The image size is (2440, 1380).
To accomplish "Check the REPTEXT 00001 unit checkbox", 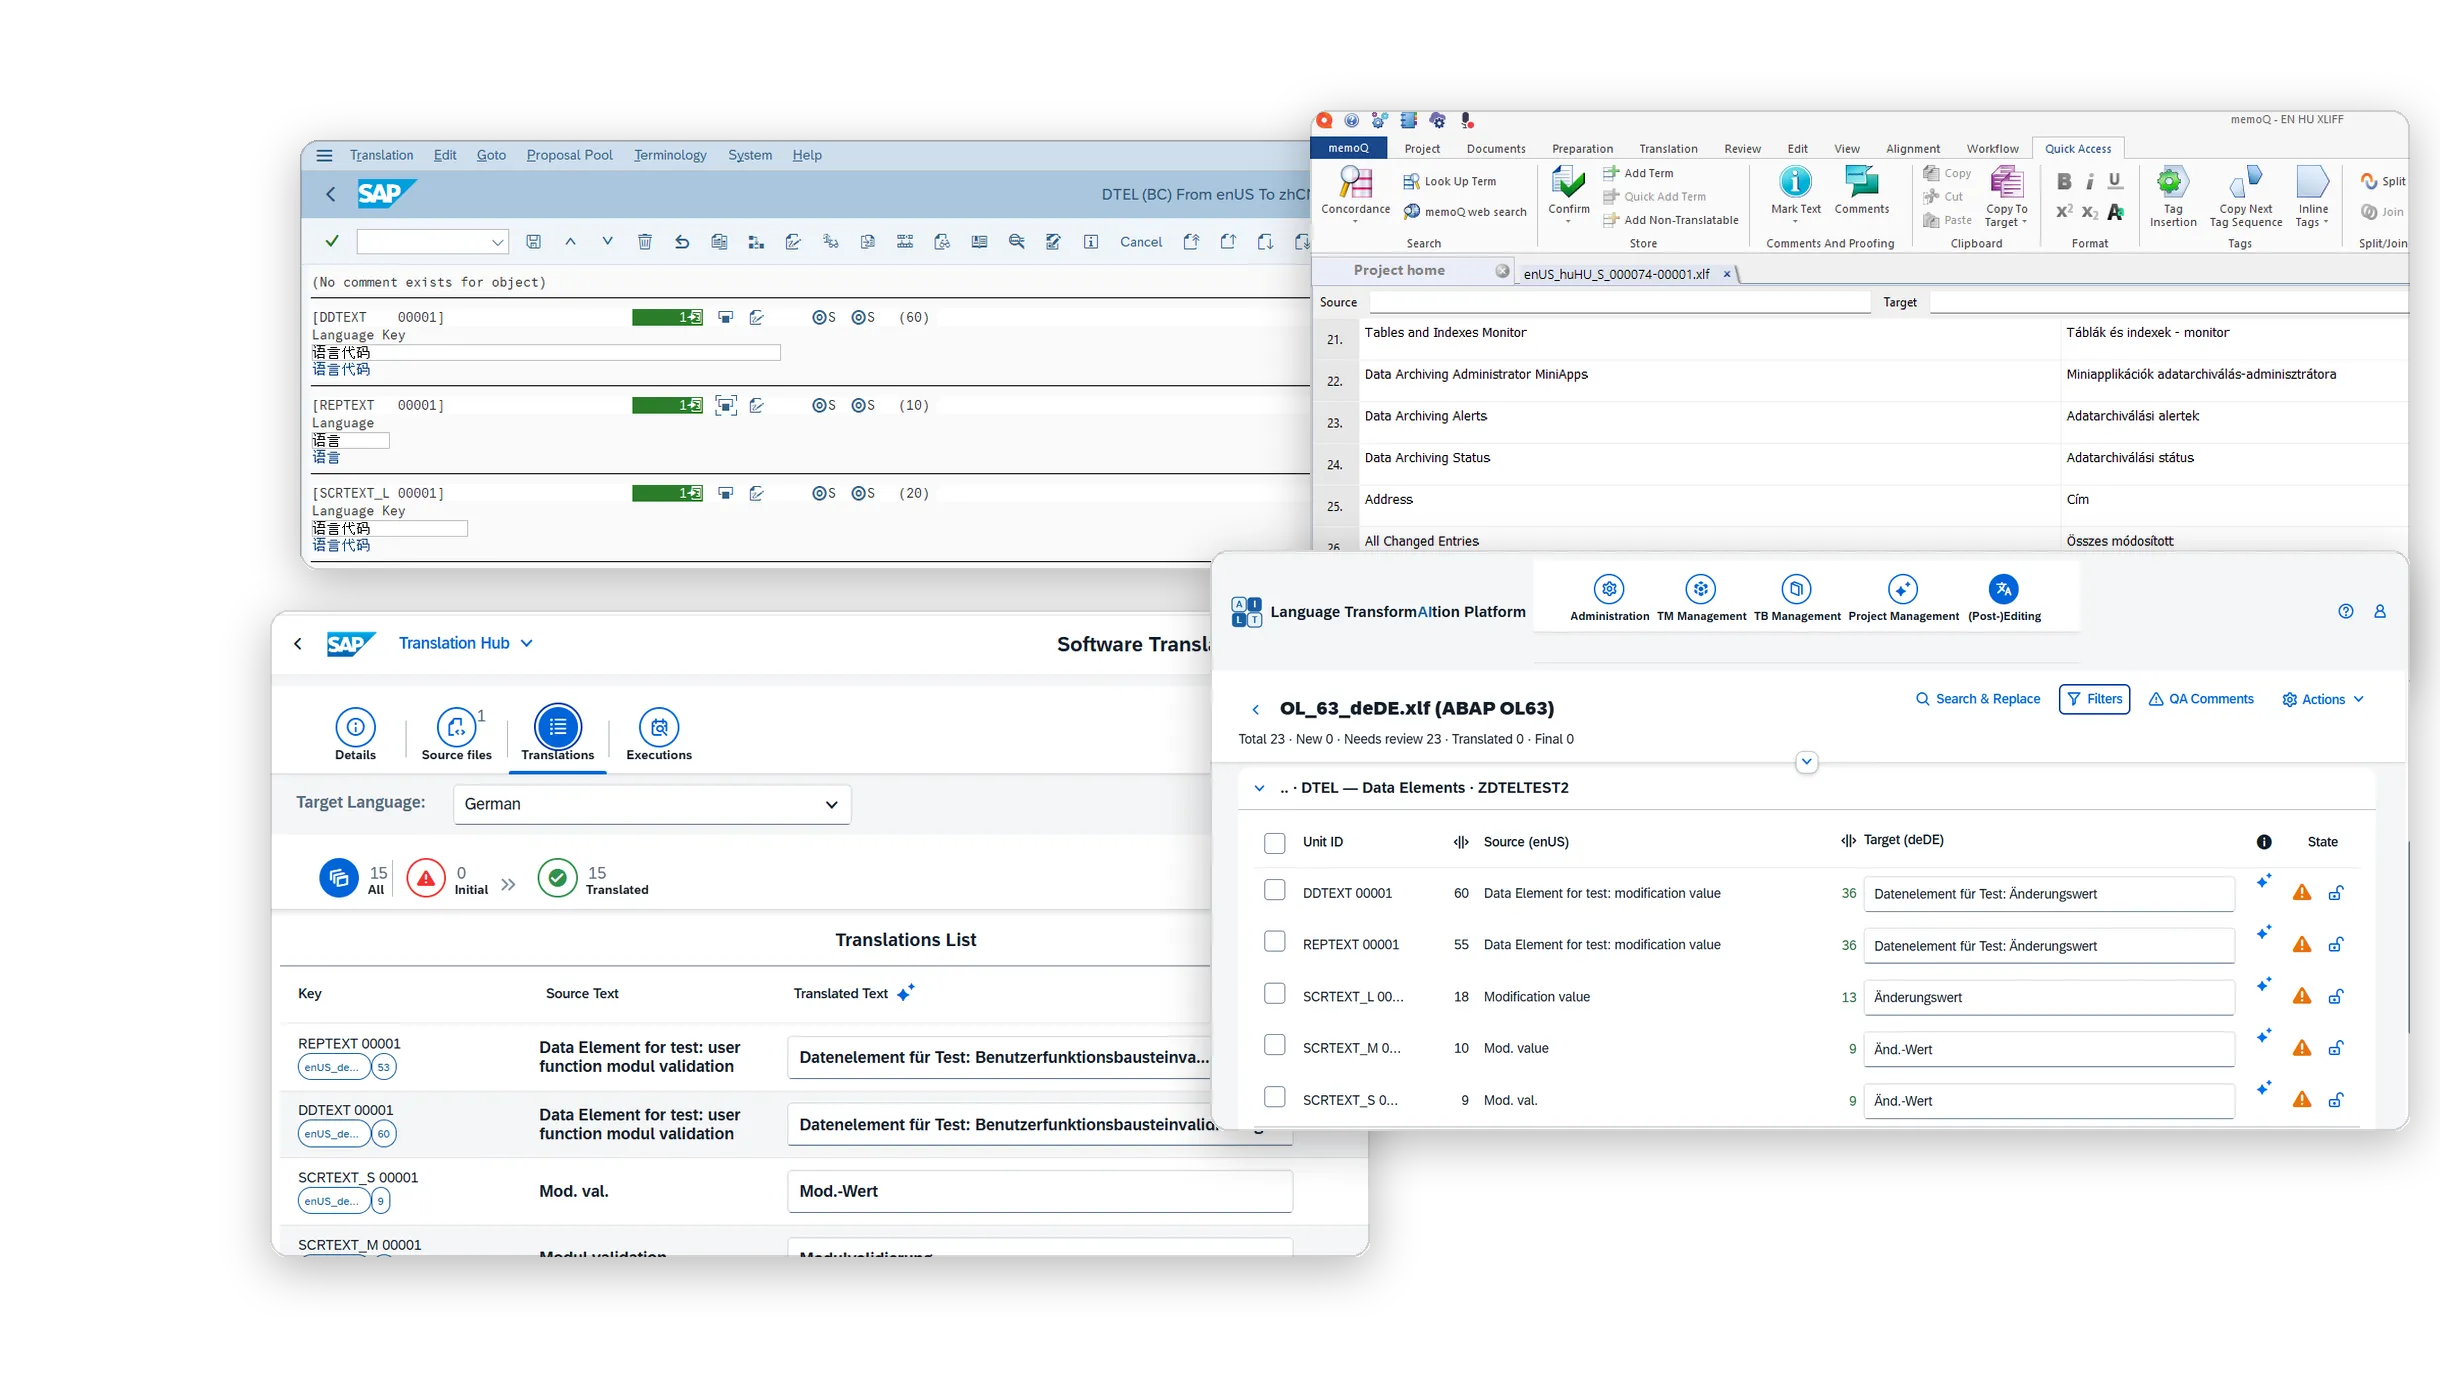I will (1274, 942).
